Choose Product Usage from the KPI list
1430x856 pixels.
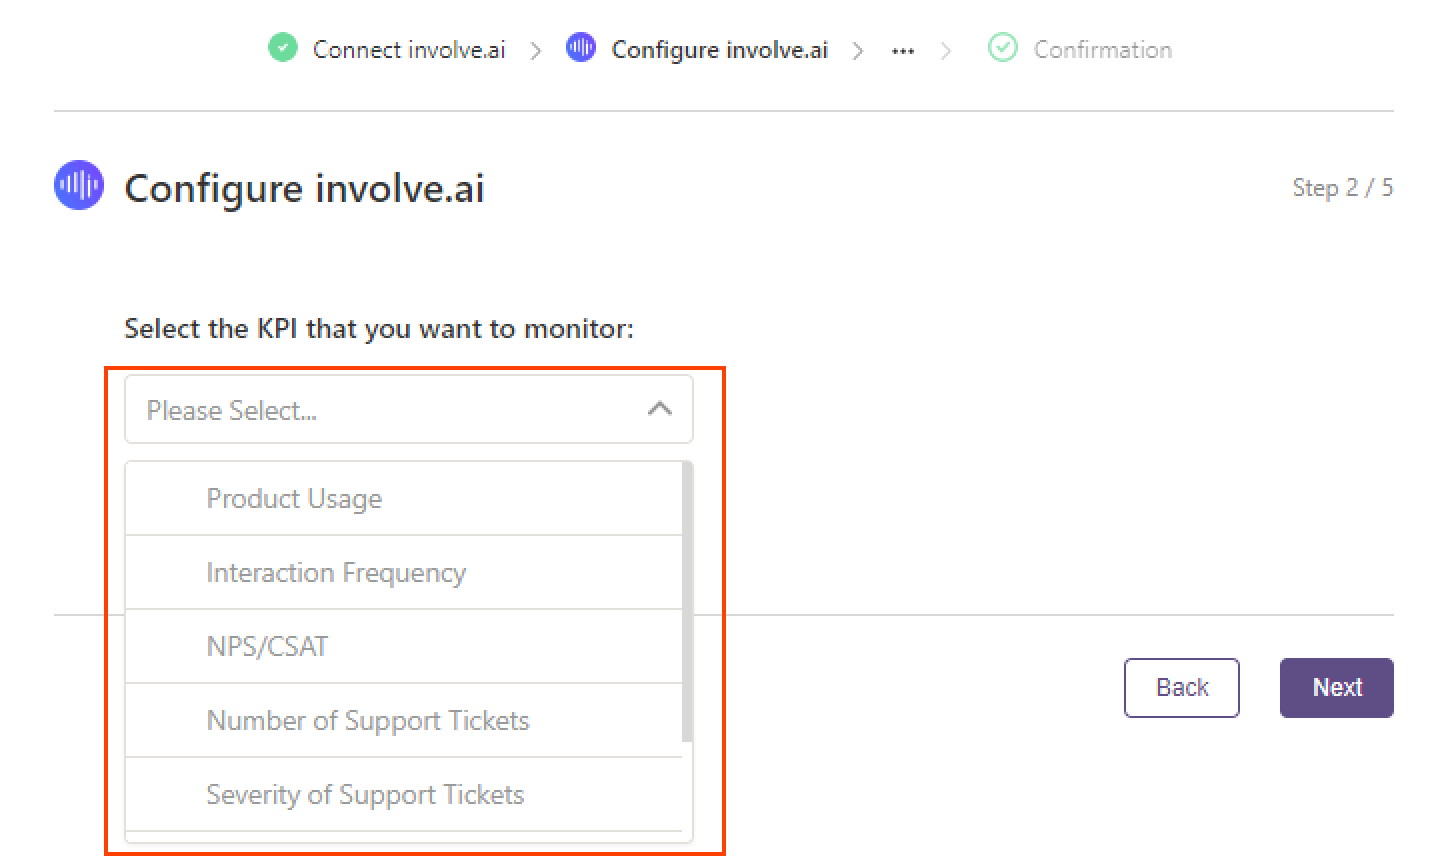[404, 498]
